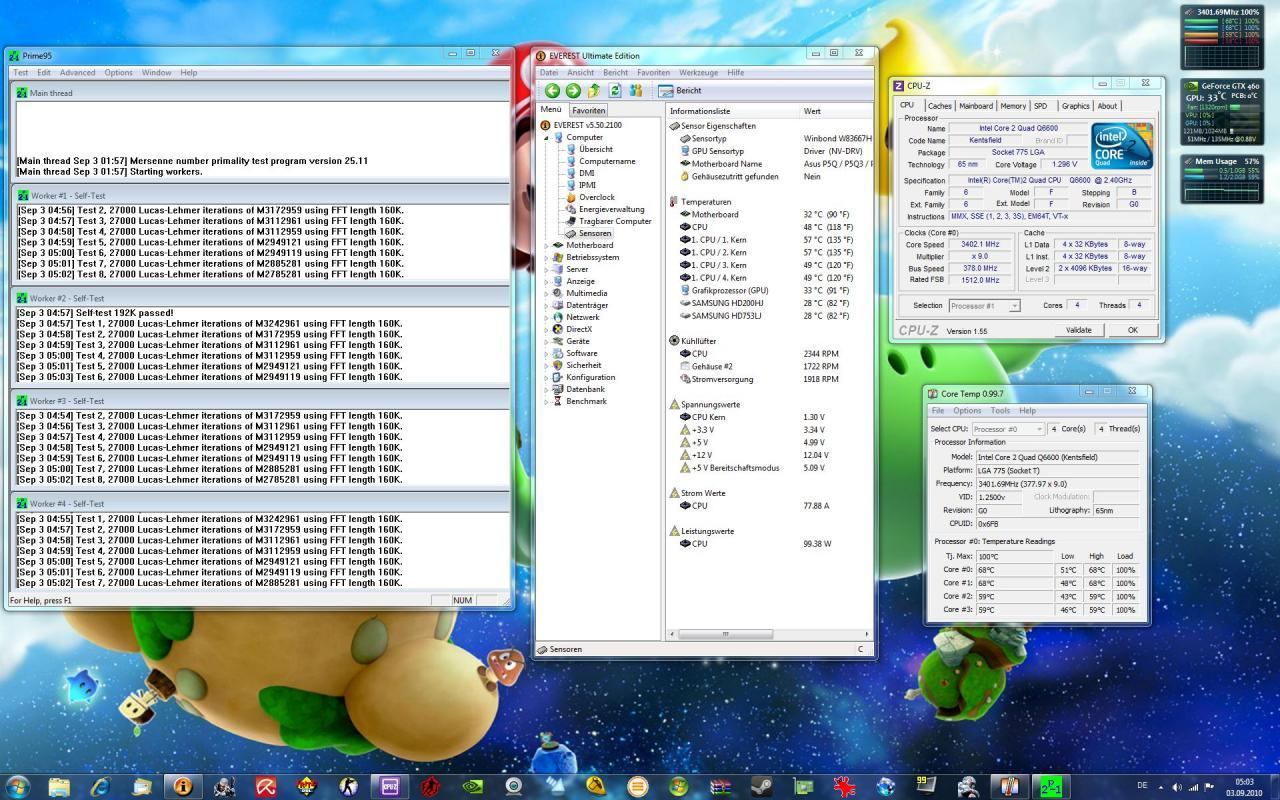
Task: Switch to the Memory tab in CPU-Z
Action: 1013,106
